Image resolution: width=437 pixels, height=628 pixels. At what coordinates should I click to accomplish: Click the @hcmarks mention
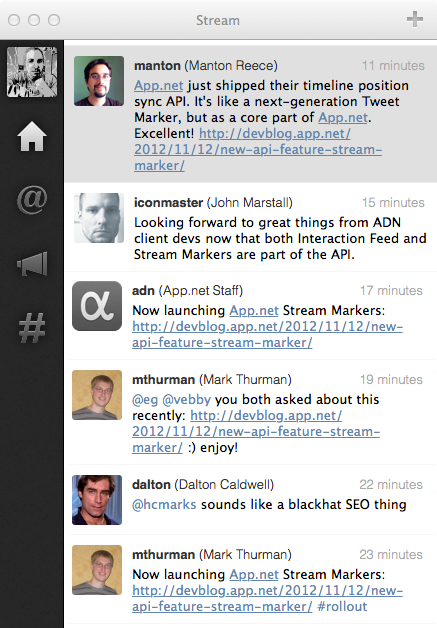point(164,504)
